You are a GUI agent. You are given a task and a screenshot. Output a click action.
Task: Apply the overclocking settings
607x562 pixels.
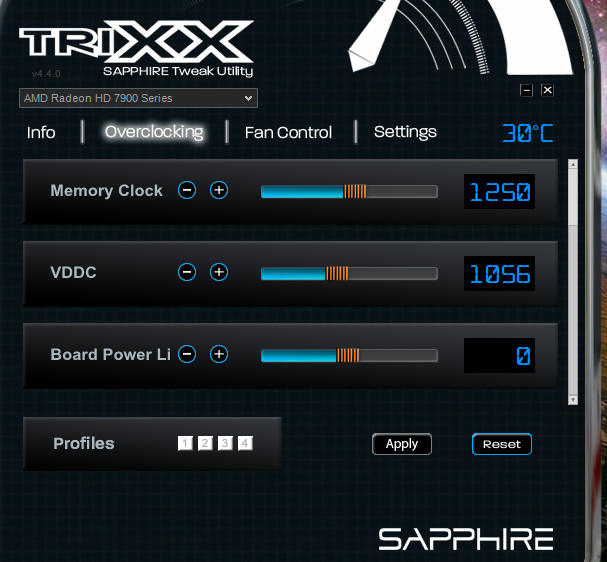pos(402,444)
